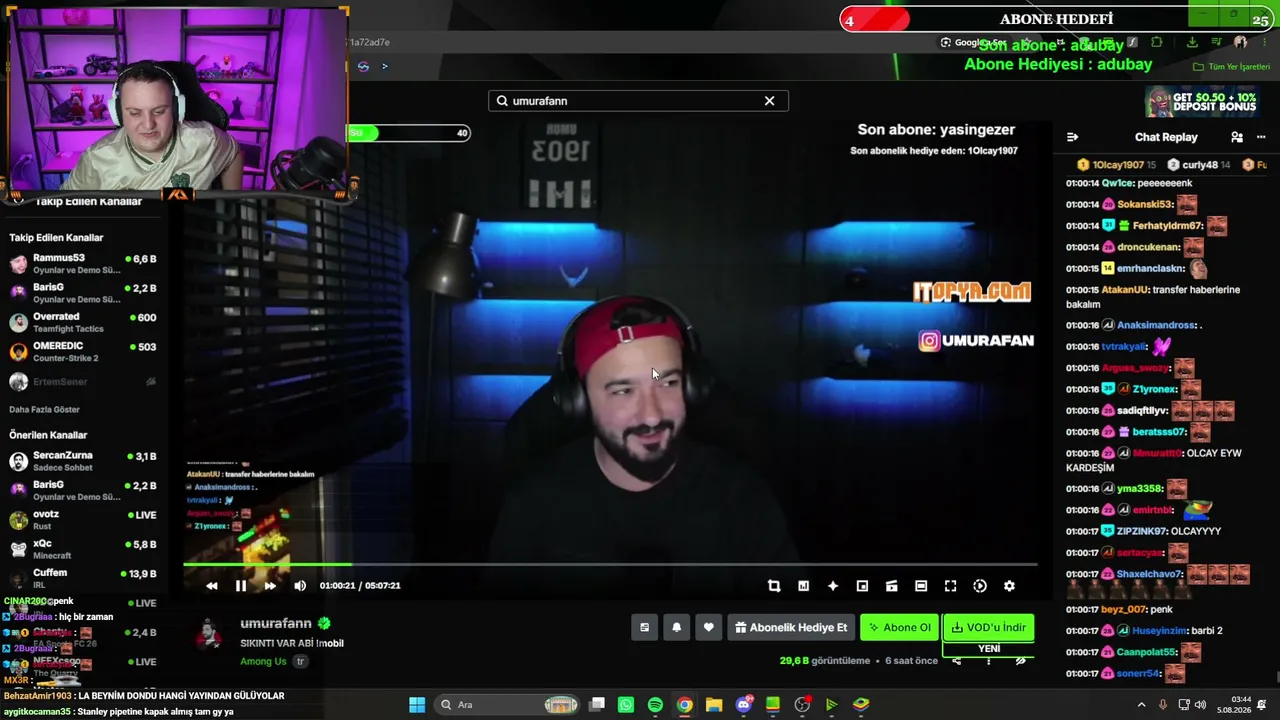The image size is (1280, 720).
Task: Open File Explorer from taskbar
Action: coord(714,705)
